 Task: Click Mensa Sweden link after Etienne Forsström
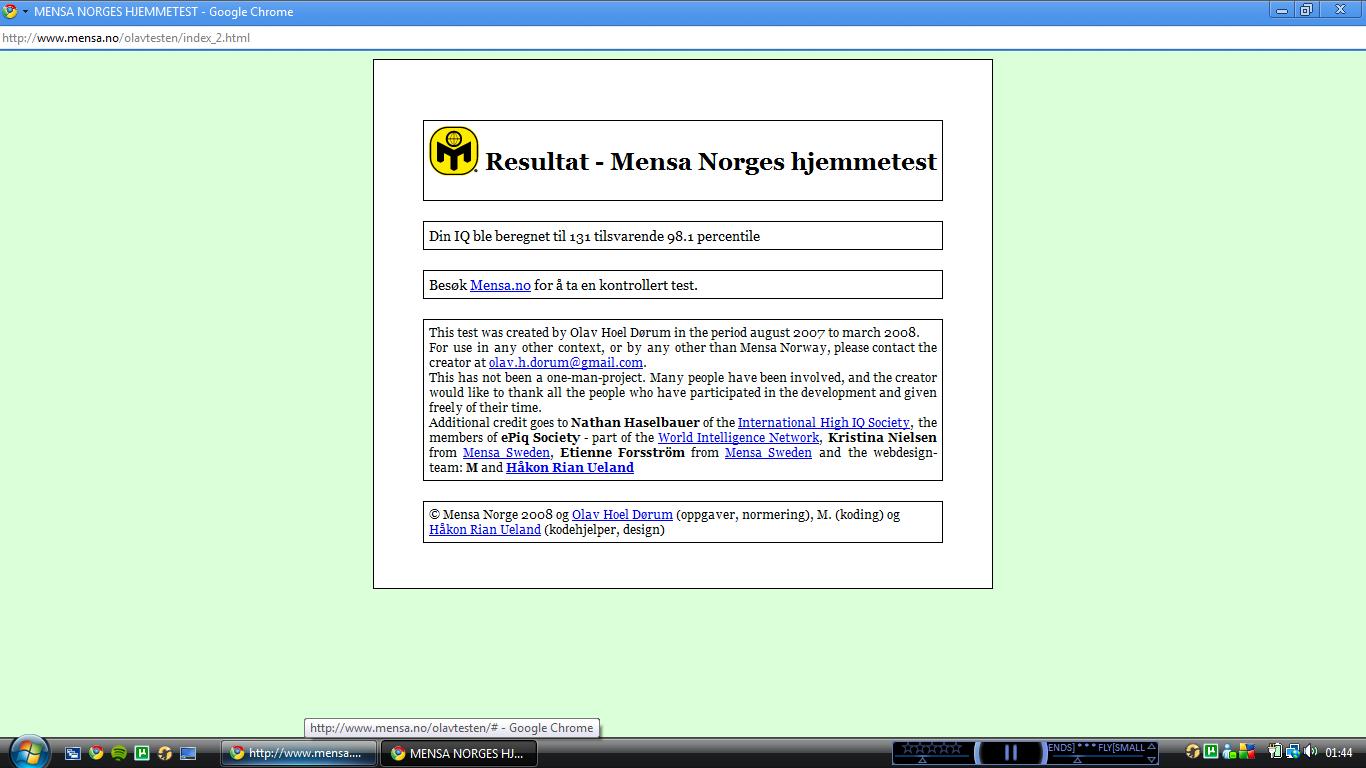pos(768,453)
